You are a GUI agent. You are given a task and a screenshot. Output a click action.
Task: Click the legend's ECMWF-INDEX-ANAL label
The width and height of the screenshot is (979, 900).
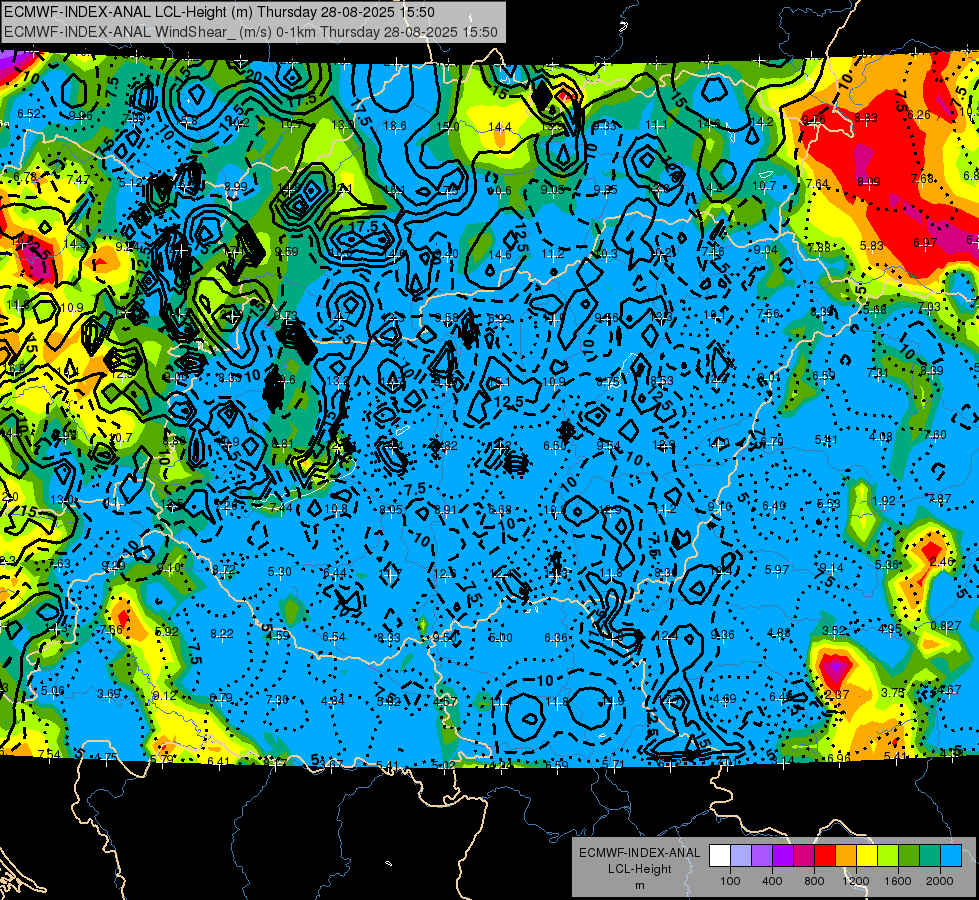pos(639,853)
